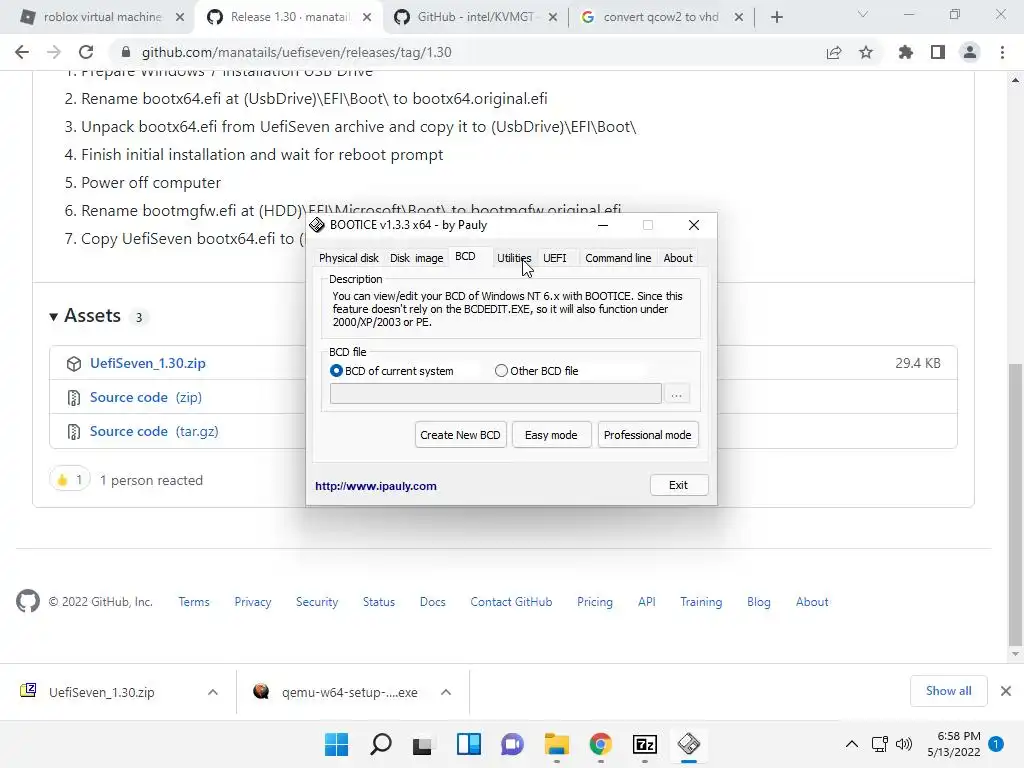The width and height of the screenshot is (1024, 768).
Task: Collapse the Assets section triangle
Action: pyautogui.click(x=54, y=317)
